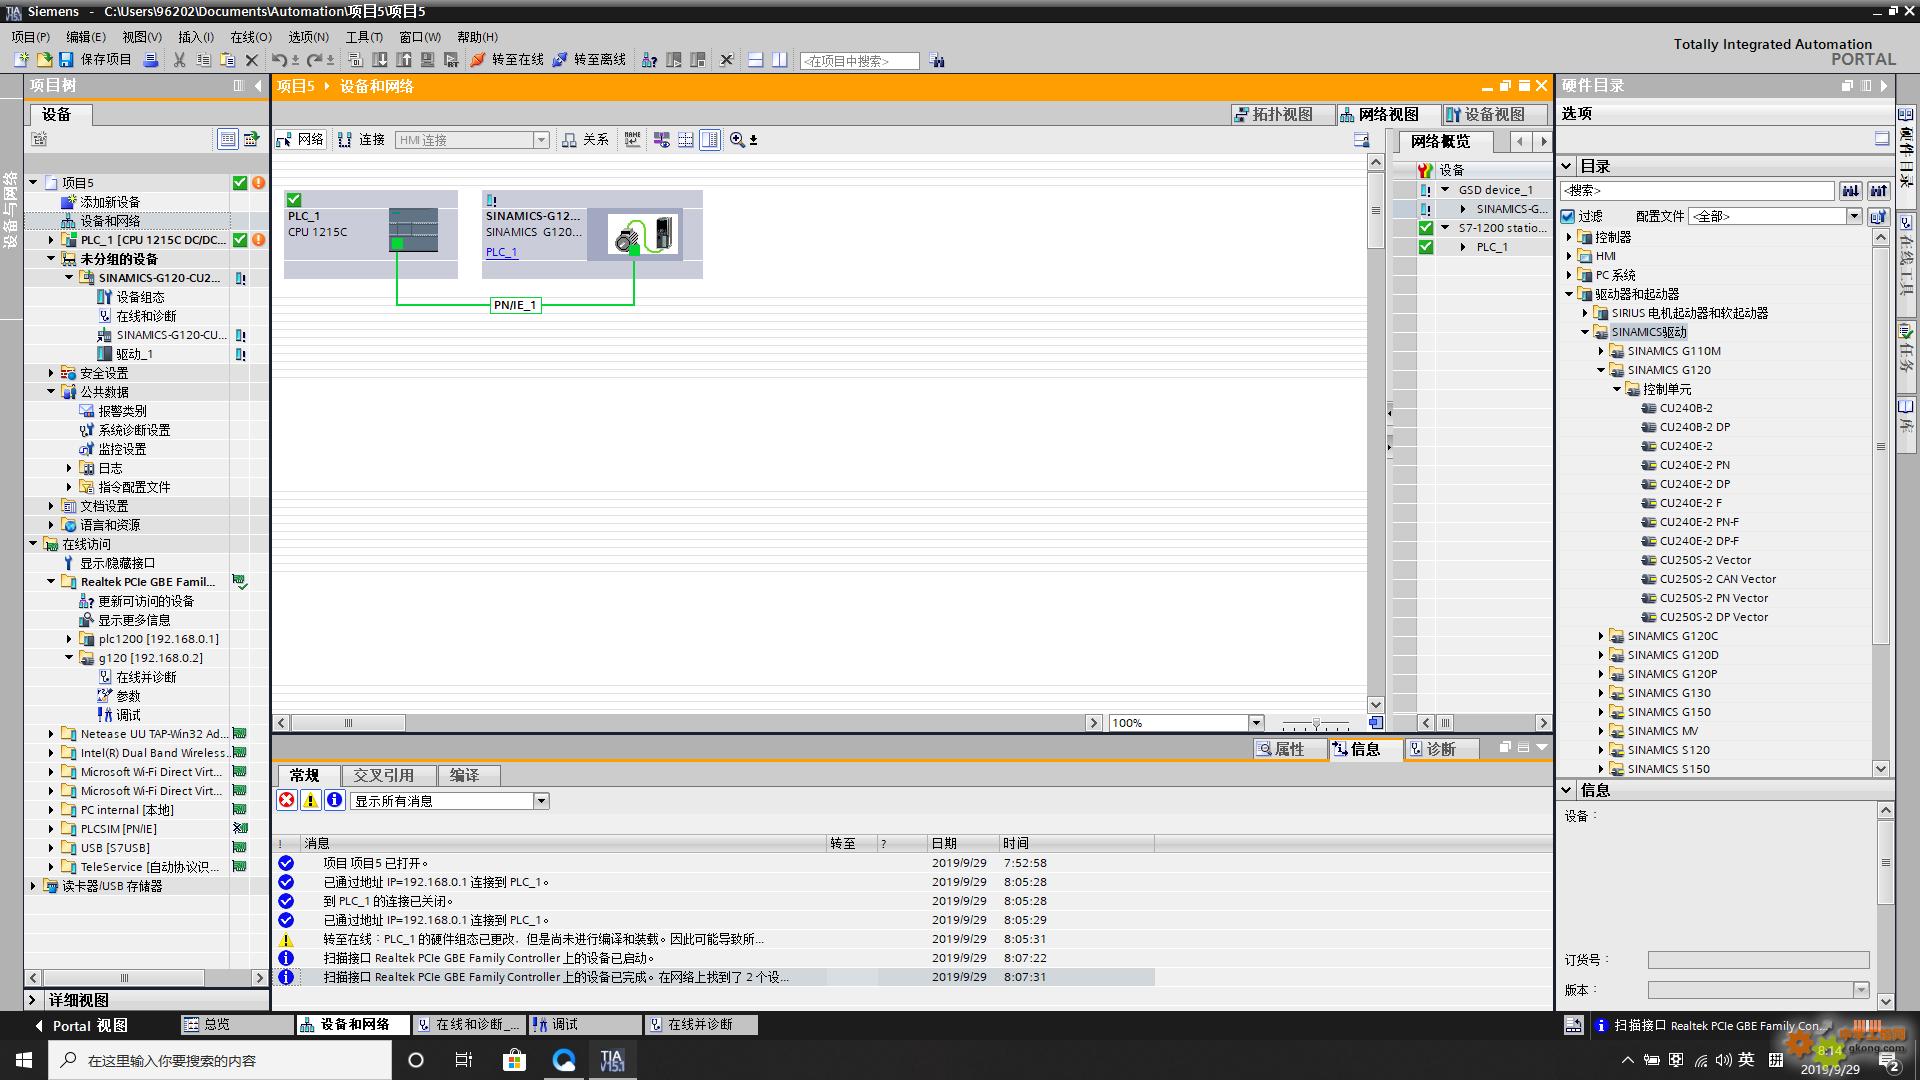Toggle warning messages filter button
1920x1080 pixels.
pyautogui.click(x=311, y=800)
